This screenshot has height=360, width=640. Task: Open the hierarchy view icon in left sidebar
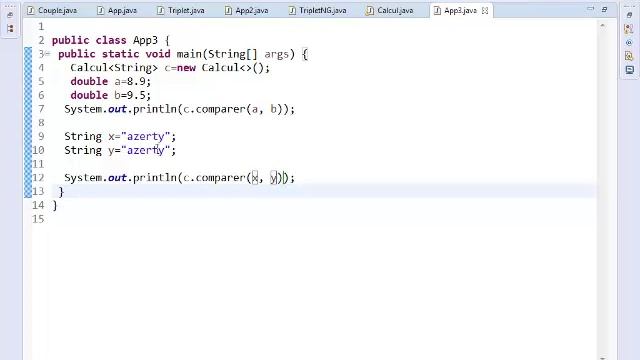[x=10, y=29]
